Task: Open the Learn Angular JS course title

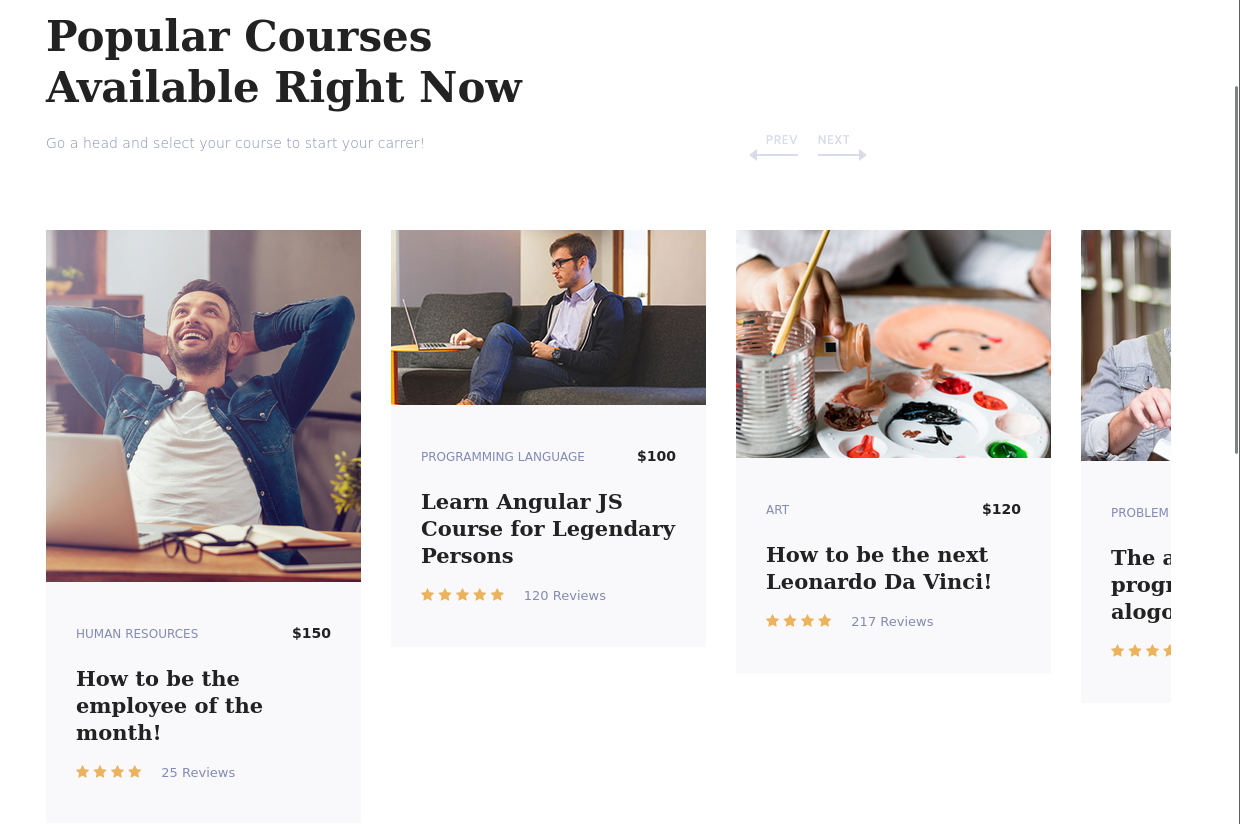Action: point(548,529)
